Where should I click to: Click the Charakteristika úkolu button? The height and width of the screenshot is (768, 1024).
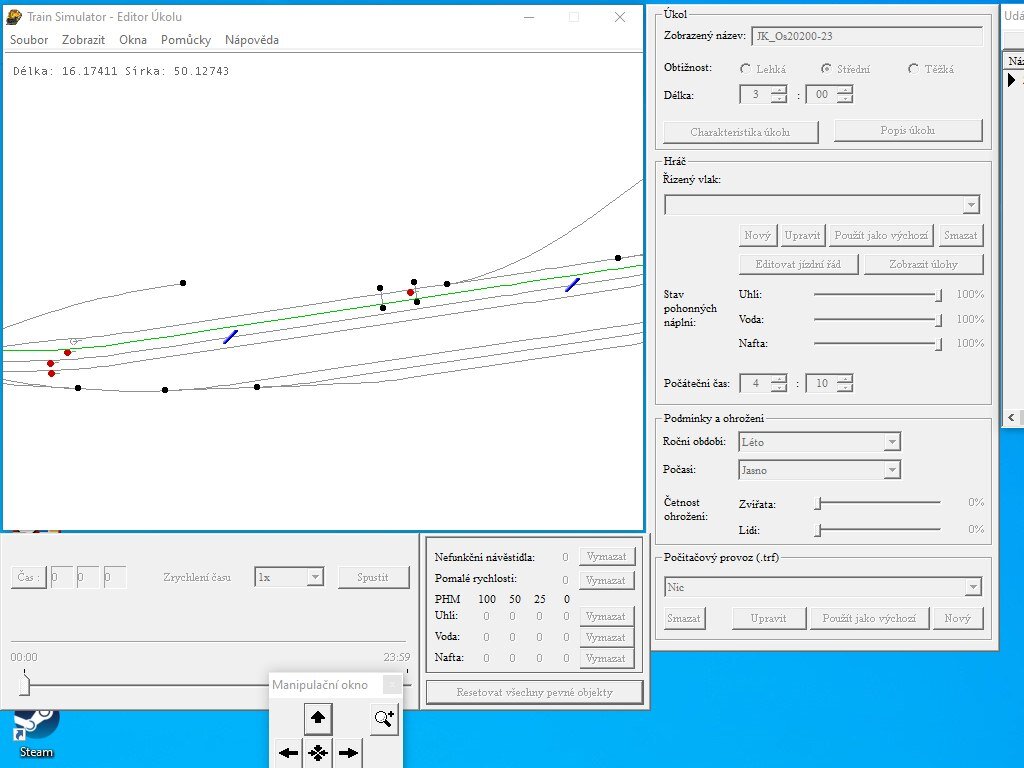741,132
